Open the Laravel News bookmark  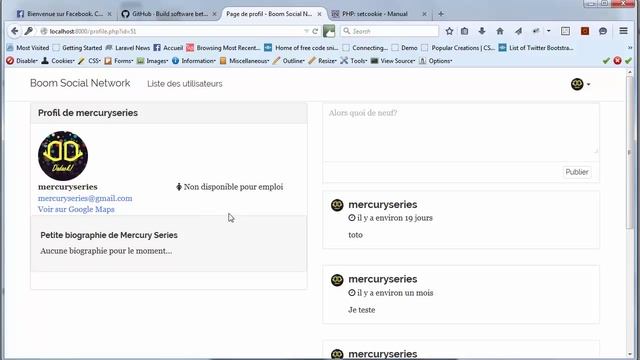coord(128,48)
